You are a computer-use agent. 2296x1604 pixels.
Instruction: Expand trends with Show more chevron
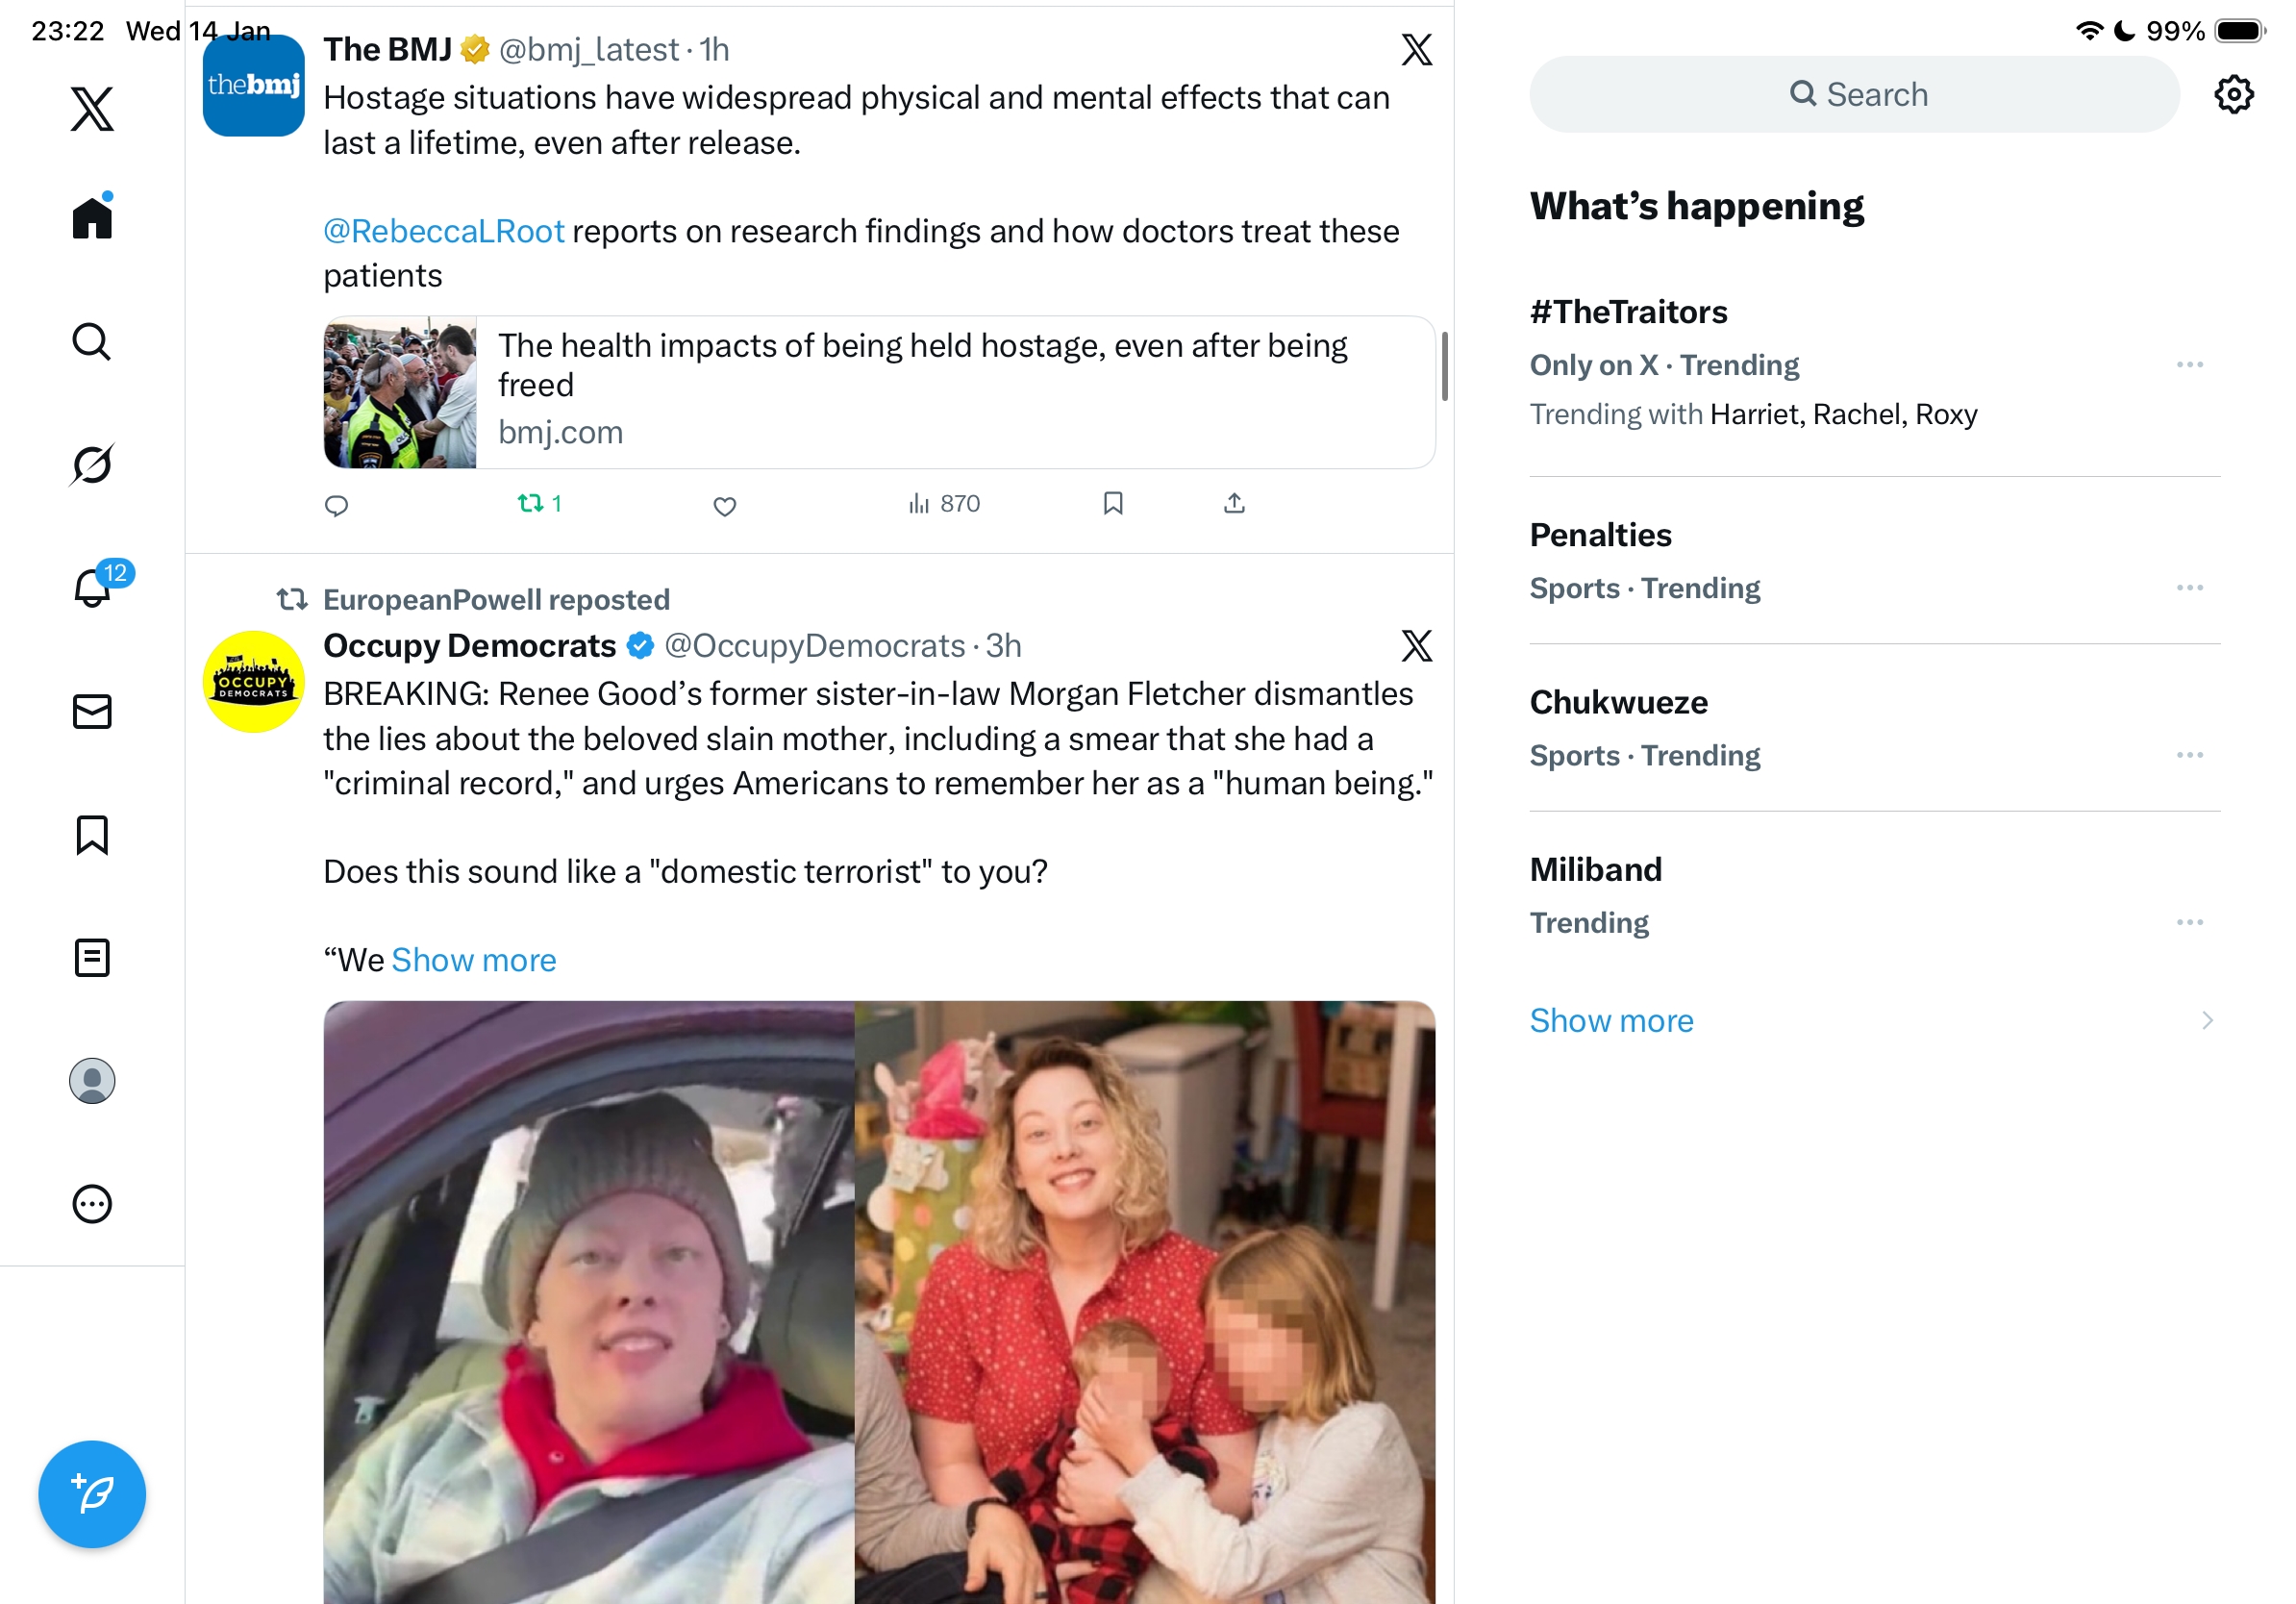(x=2206, y=1020)
